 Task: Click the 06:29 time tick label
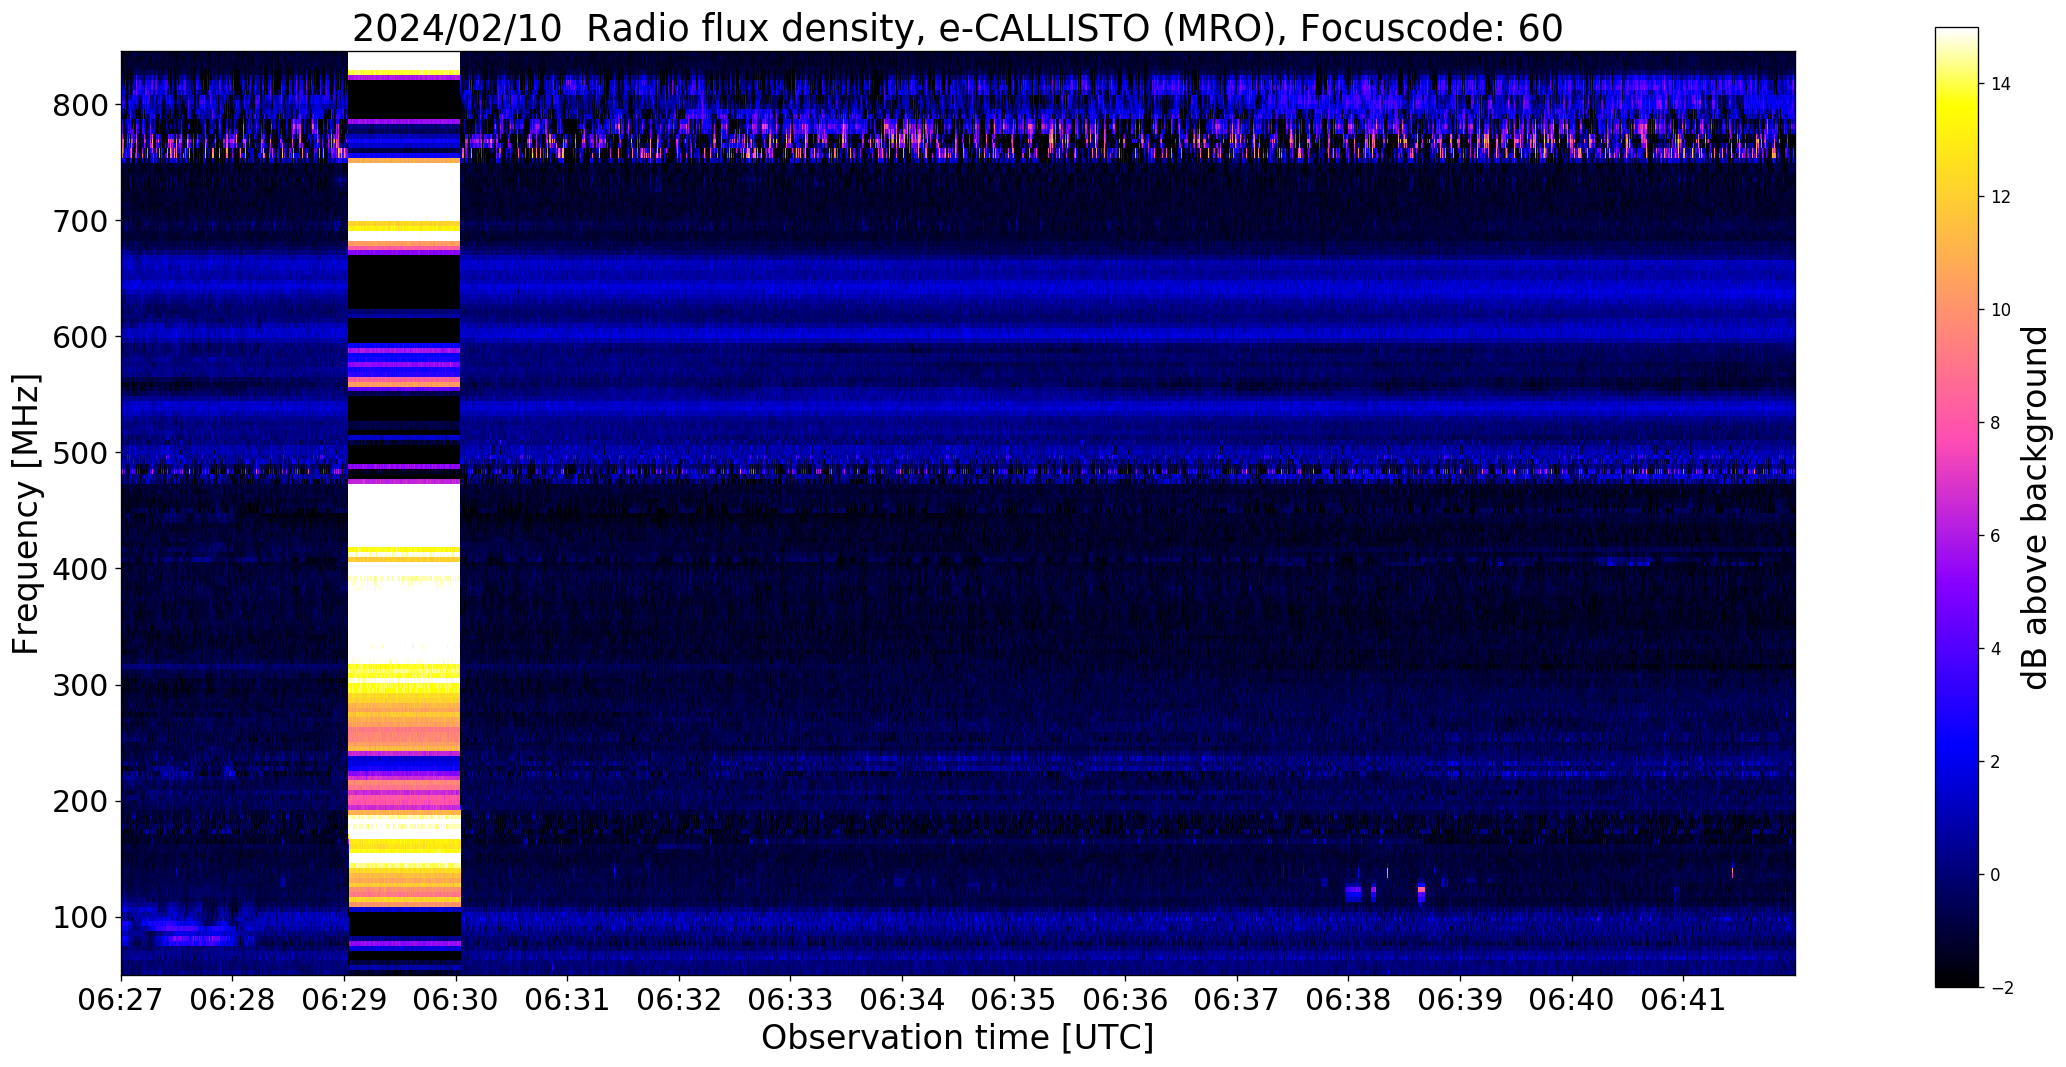click(345, 1000)
